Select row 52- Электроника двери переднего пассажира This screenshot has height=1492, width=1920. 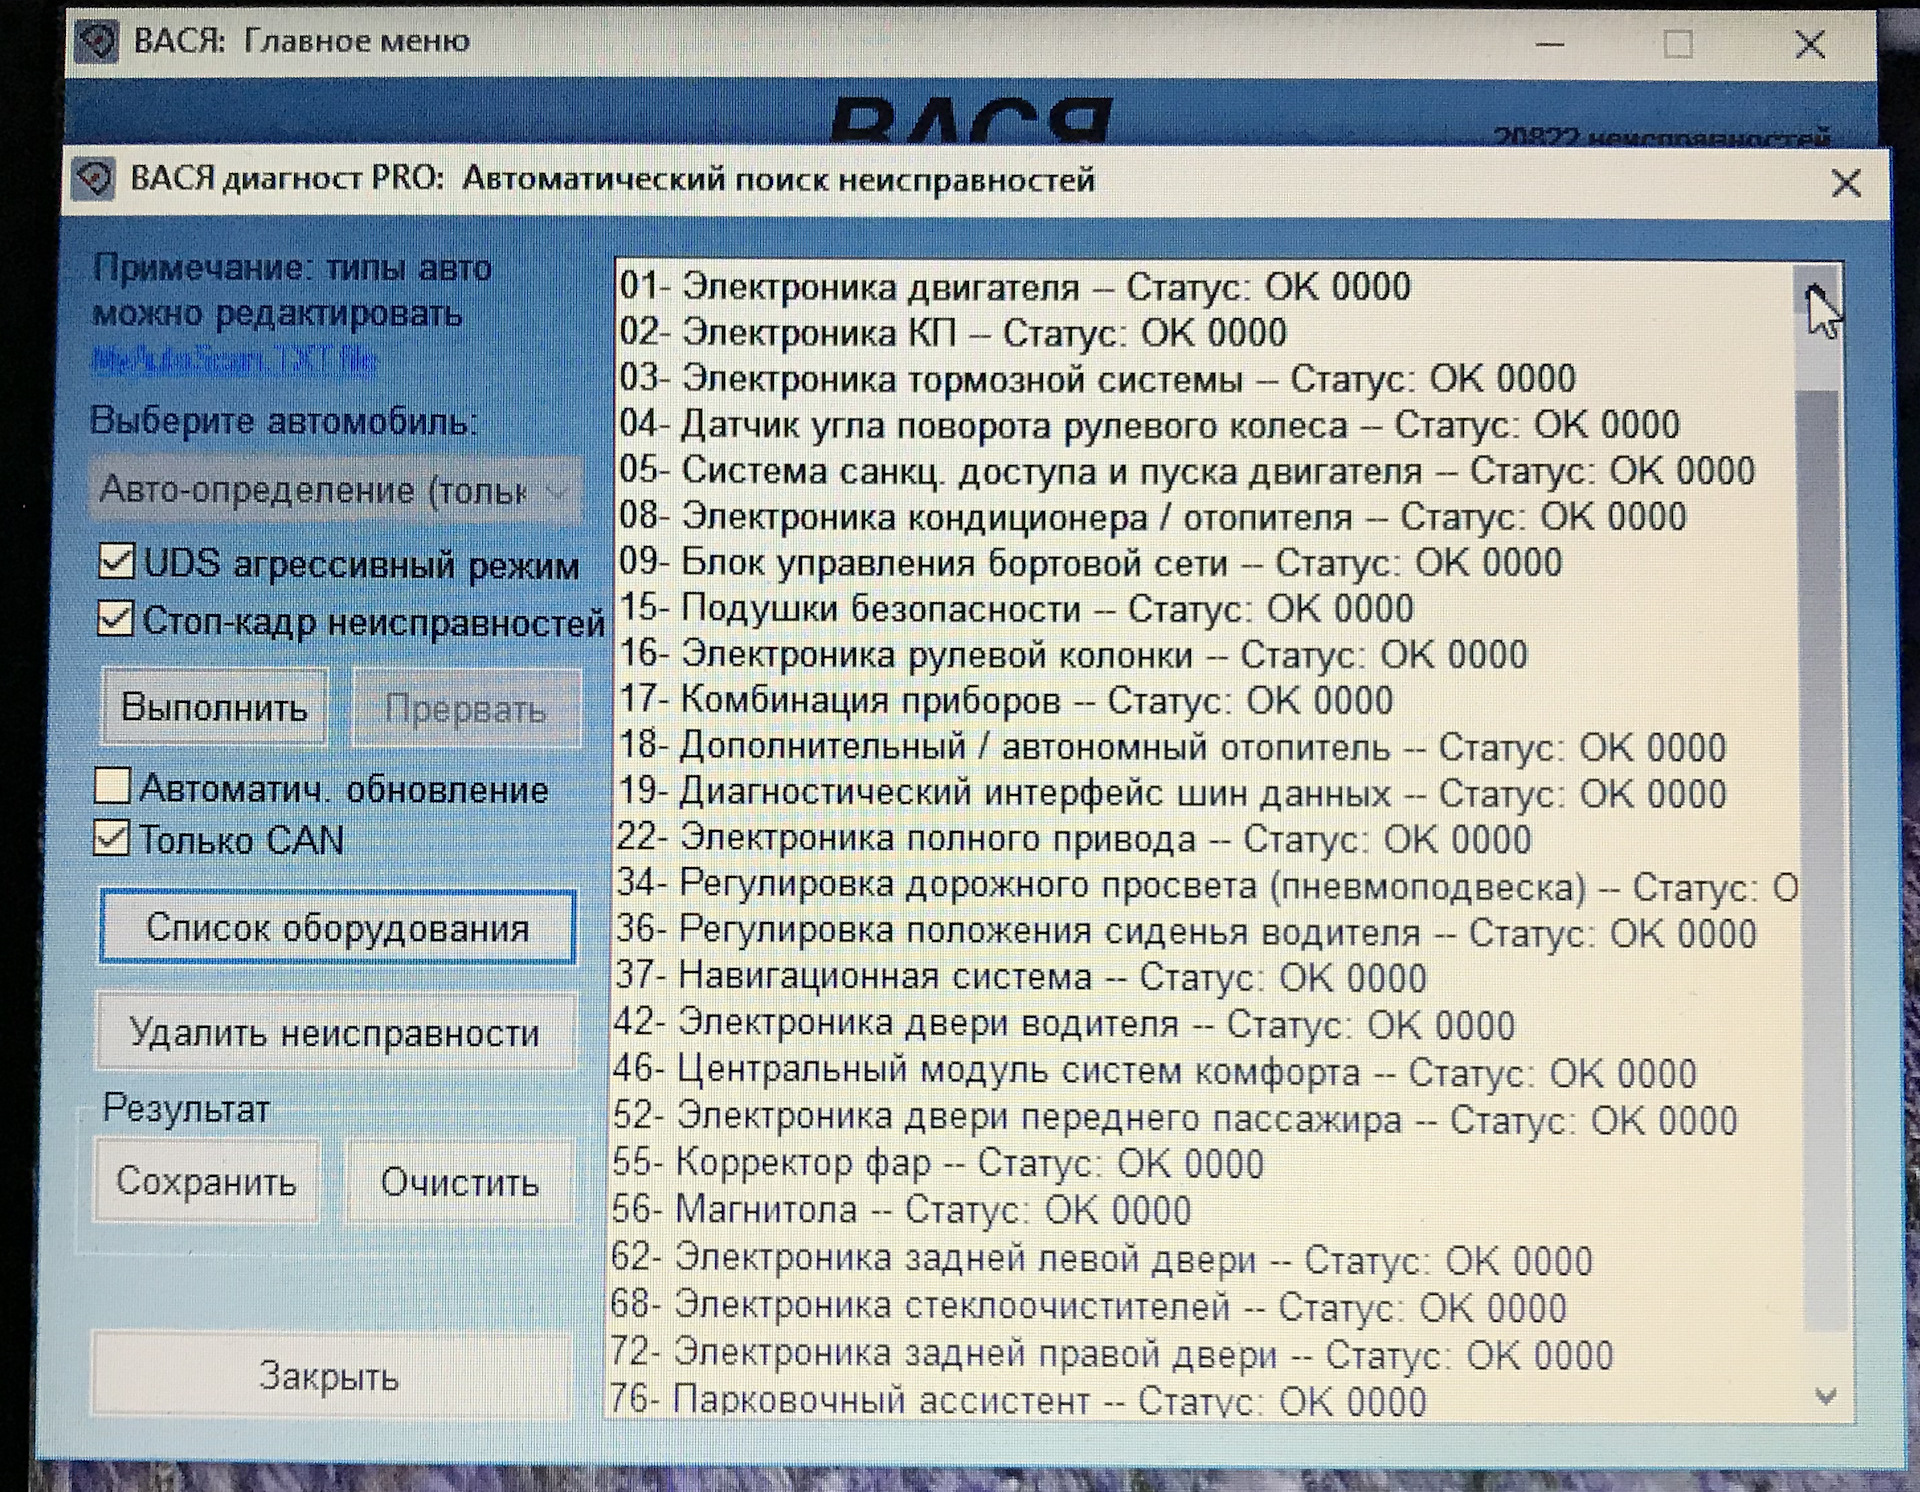coord(1175,1118)
